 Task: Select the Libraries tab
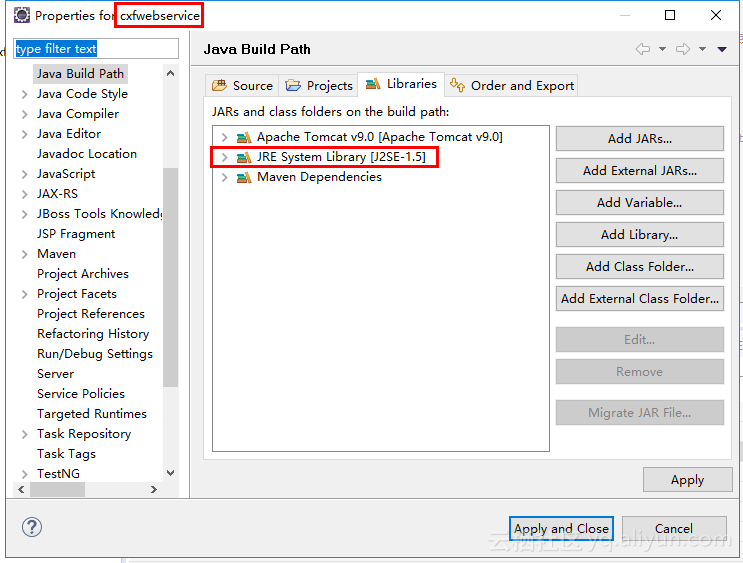(x=401, y=84)
